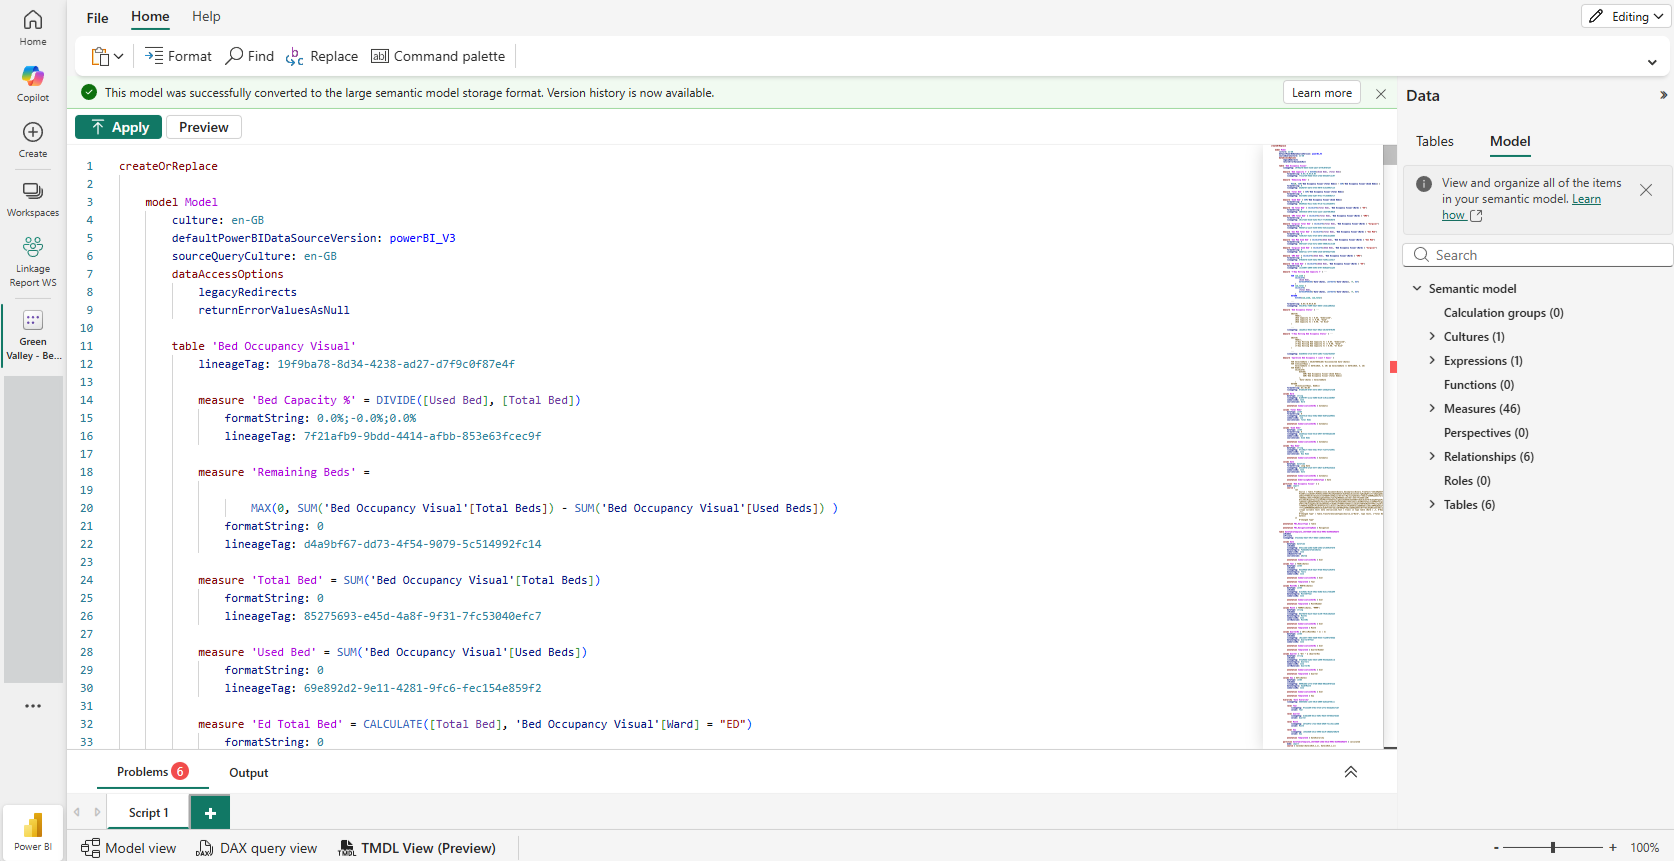1675x861 pixels.
Task: Expand the Problems panel upward
Action: (x=1351, y=772)
